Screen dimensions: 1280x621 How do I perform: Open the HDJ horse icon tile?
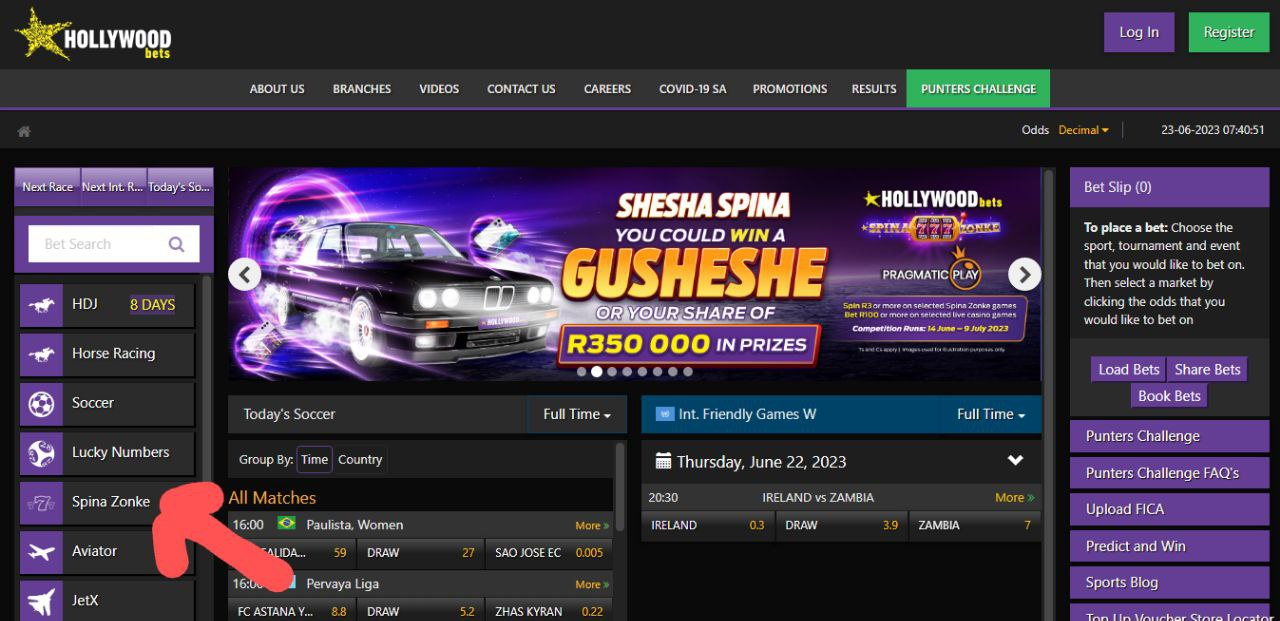pyautogui.click(x=42, y=304)
